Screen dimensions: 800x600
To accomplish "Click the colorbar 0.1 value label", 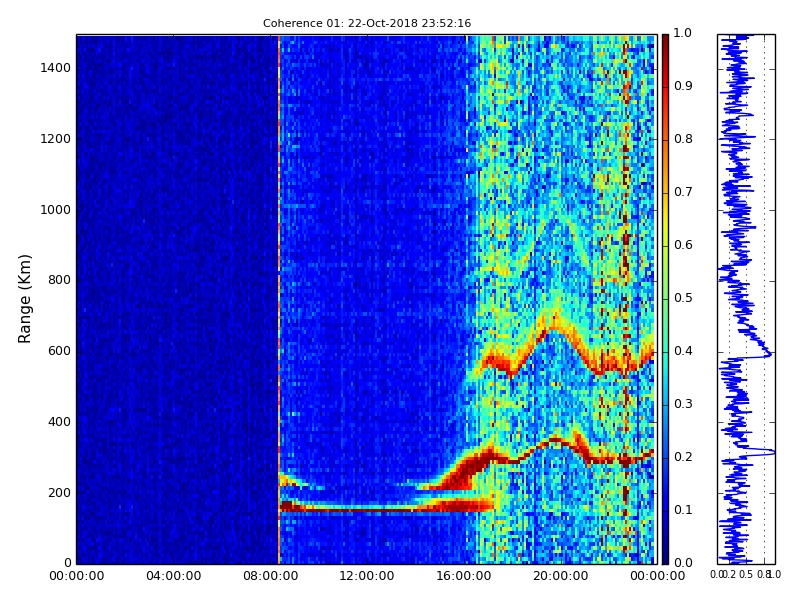I will coord(683,510).
